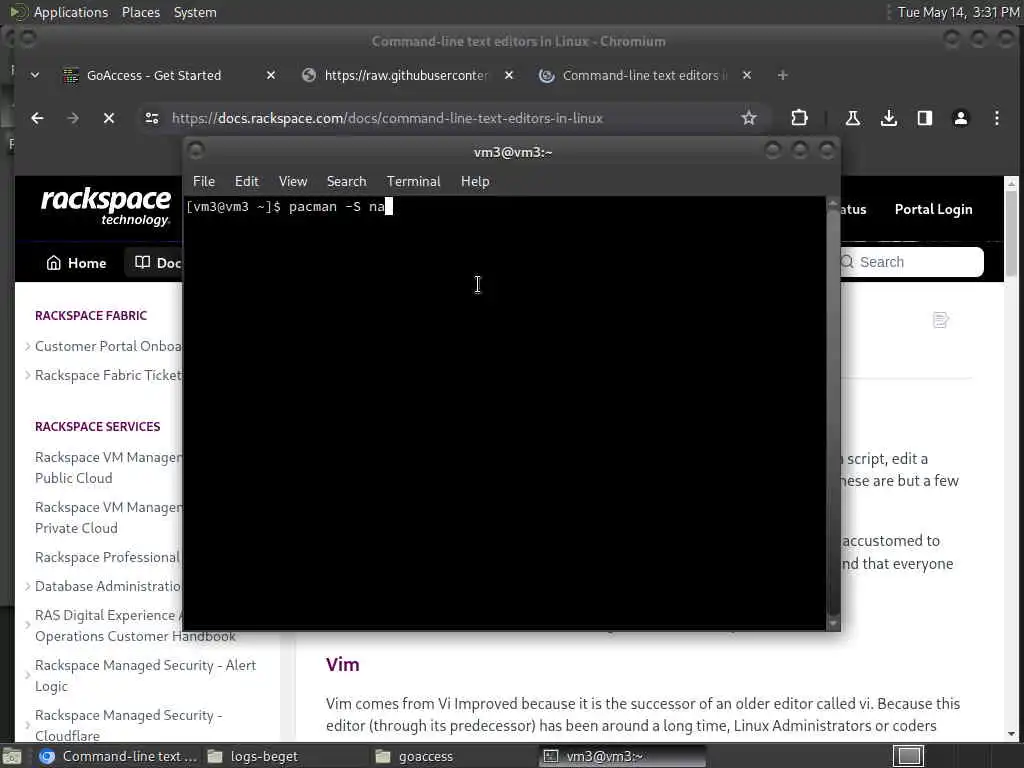Open Rackspace VM Management Public Cloud
The height and width of the screenshot is (768, 1024).
click(108, 468)
